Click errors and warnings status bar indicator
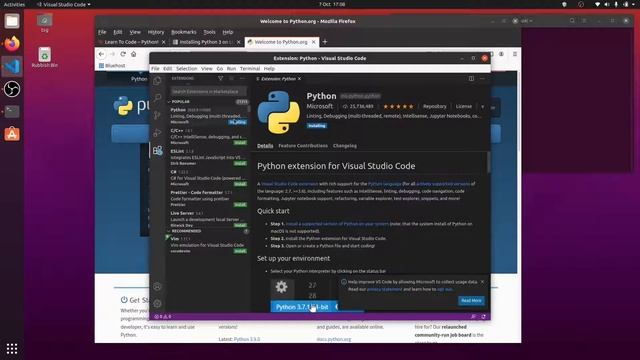Screen dimensions: 640x360 (x=162, y=316)
